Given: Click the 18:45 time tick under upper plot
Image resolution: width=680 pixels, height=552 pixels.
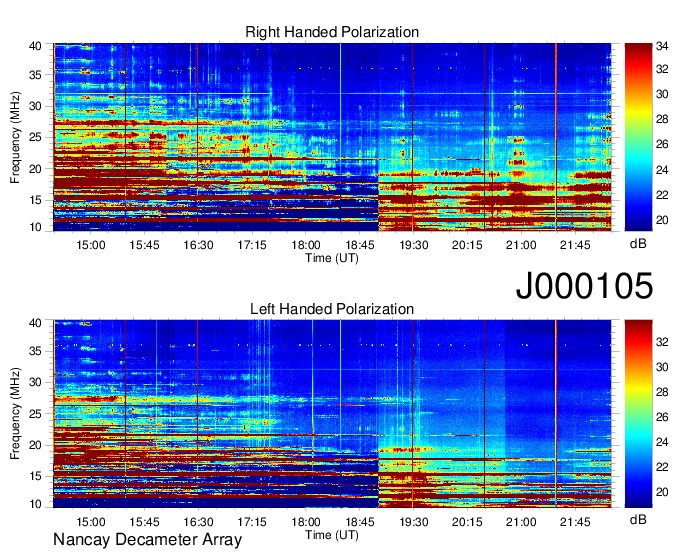Looking at the screenshot, I should pos(360,245).
